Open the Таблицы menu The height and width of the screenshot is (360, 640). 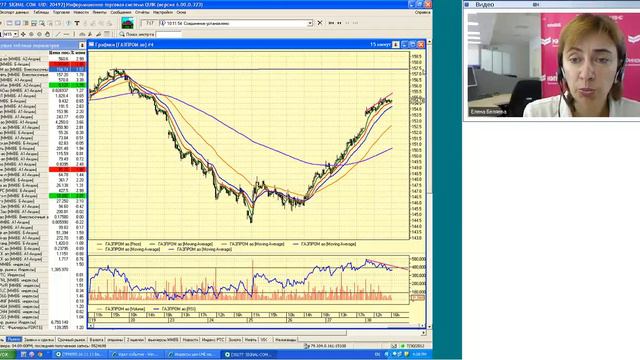(41, 12)
